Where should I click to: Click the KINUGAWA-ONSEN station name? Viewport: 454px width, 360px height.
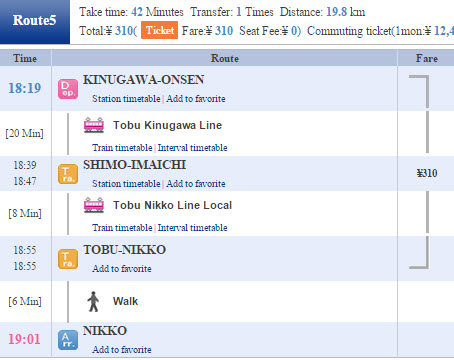click(x=144, y=80)
